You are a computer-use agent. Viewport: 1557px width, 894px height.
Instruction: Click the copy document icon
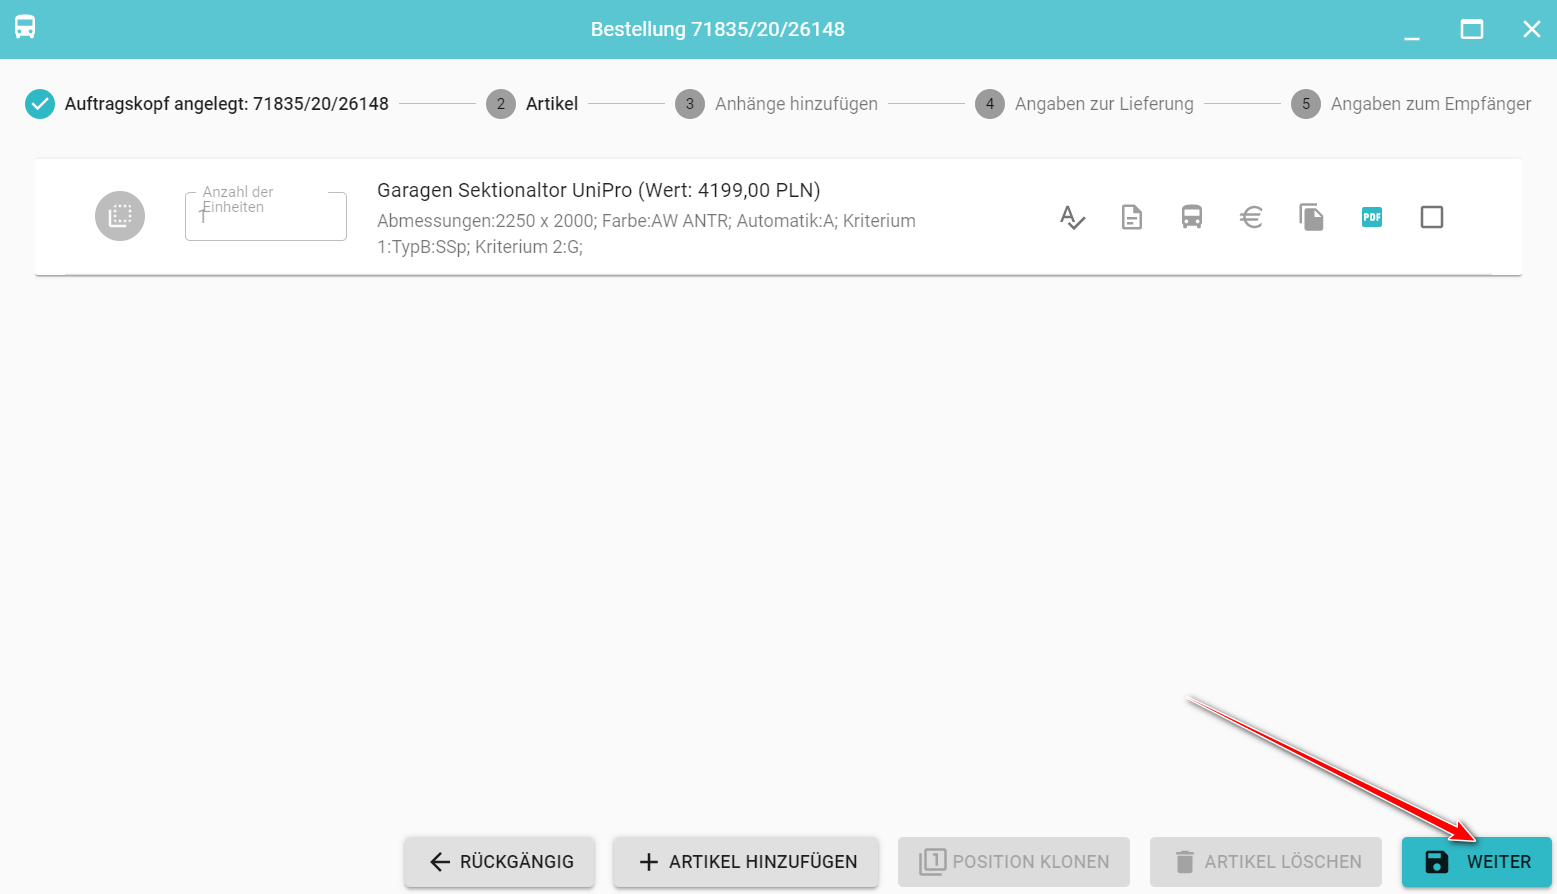point(1311,217)
